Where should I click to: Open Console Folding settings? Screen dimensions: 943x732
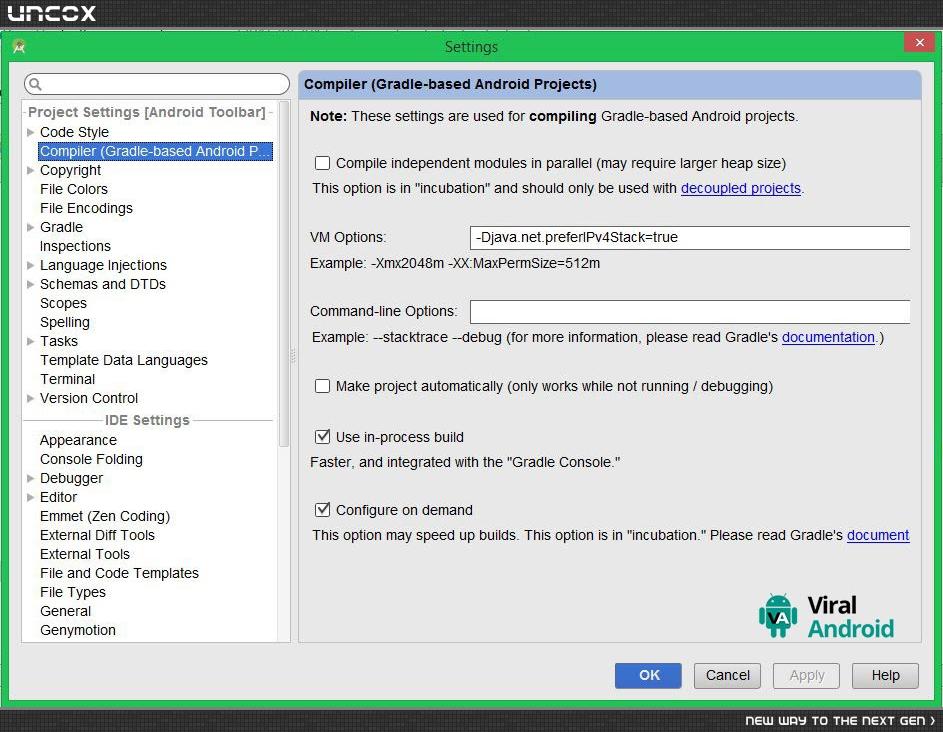point(91,459)
